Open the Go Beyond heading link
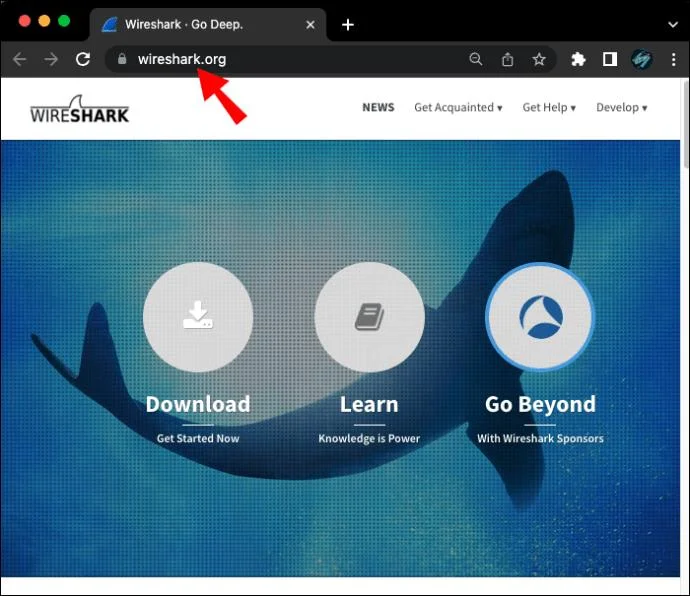Image resolution: width=690 pixels, height=596 pixels. point(540,405)
